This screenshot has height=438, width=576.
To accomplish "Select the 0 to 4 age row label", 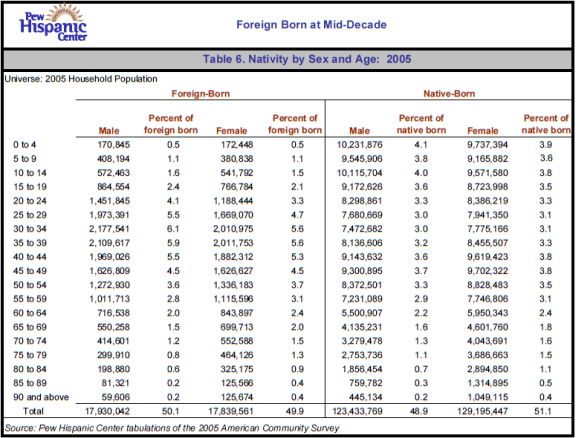I will click(x=25, y=145).
